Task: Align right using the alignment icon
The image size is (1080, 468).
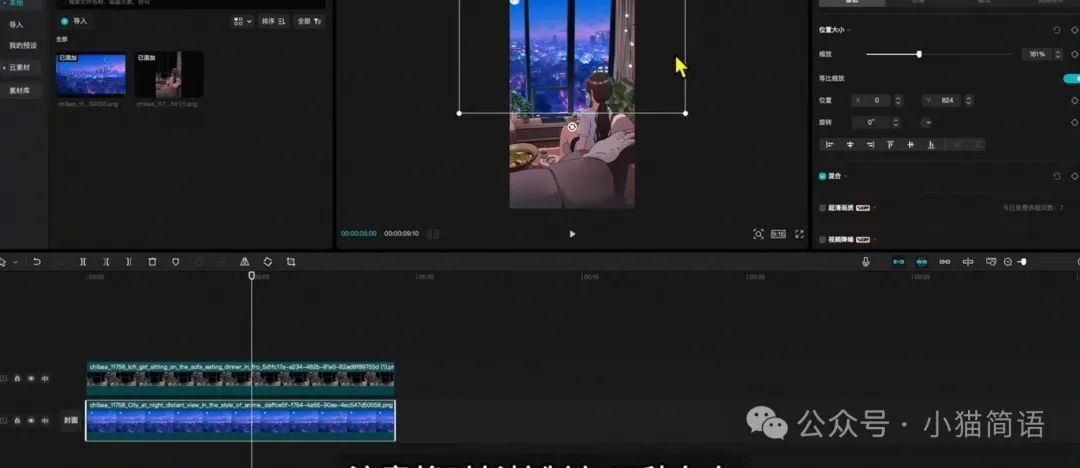Action: [870, 145]
